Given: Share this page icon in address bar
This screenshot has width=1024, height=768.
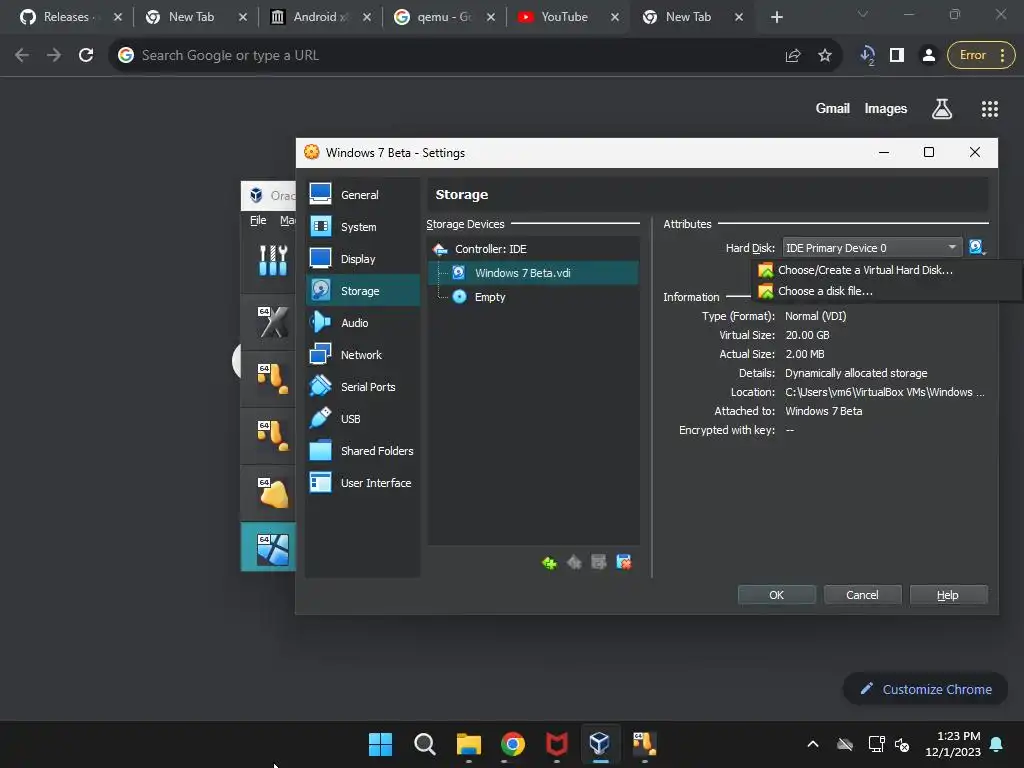Looking at the screenshot, I should click(x=793, y=56).
